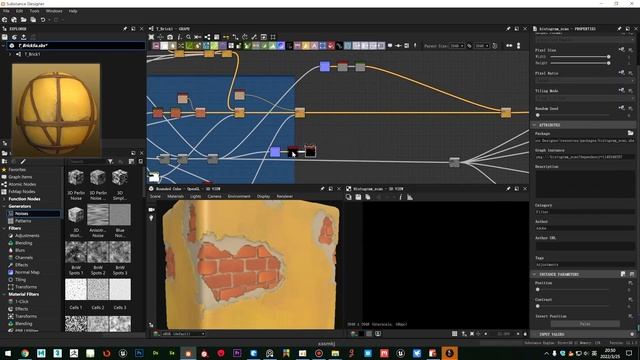Click the histogram icon in 2D view toolbar
Viewport: 640px width, 360px height.
[410, 197]
